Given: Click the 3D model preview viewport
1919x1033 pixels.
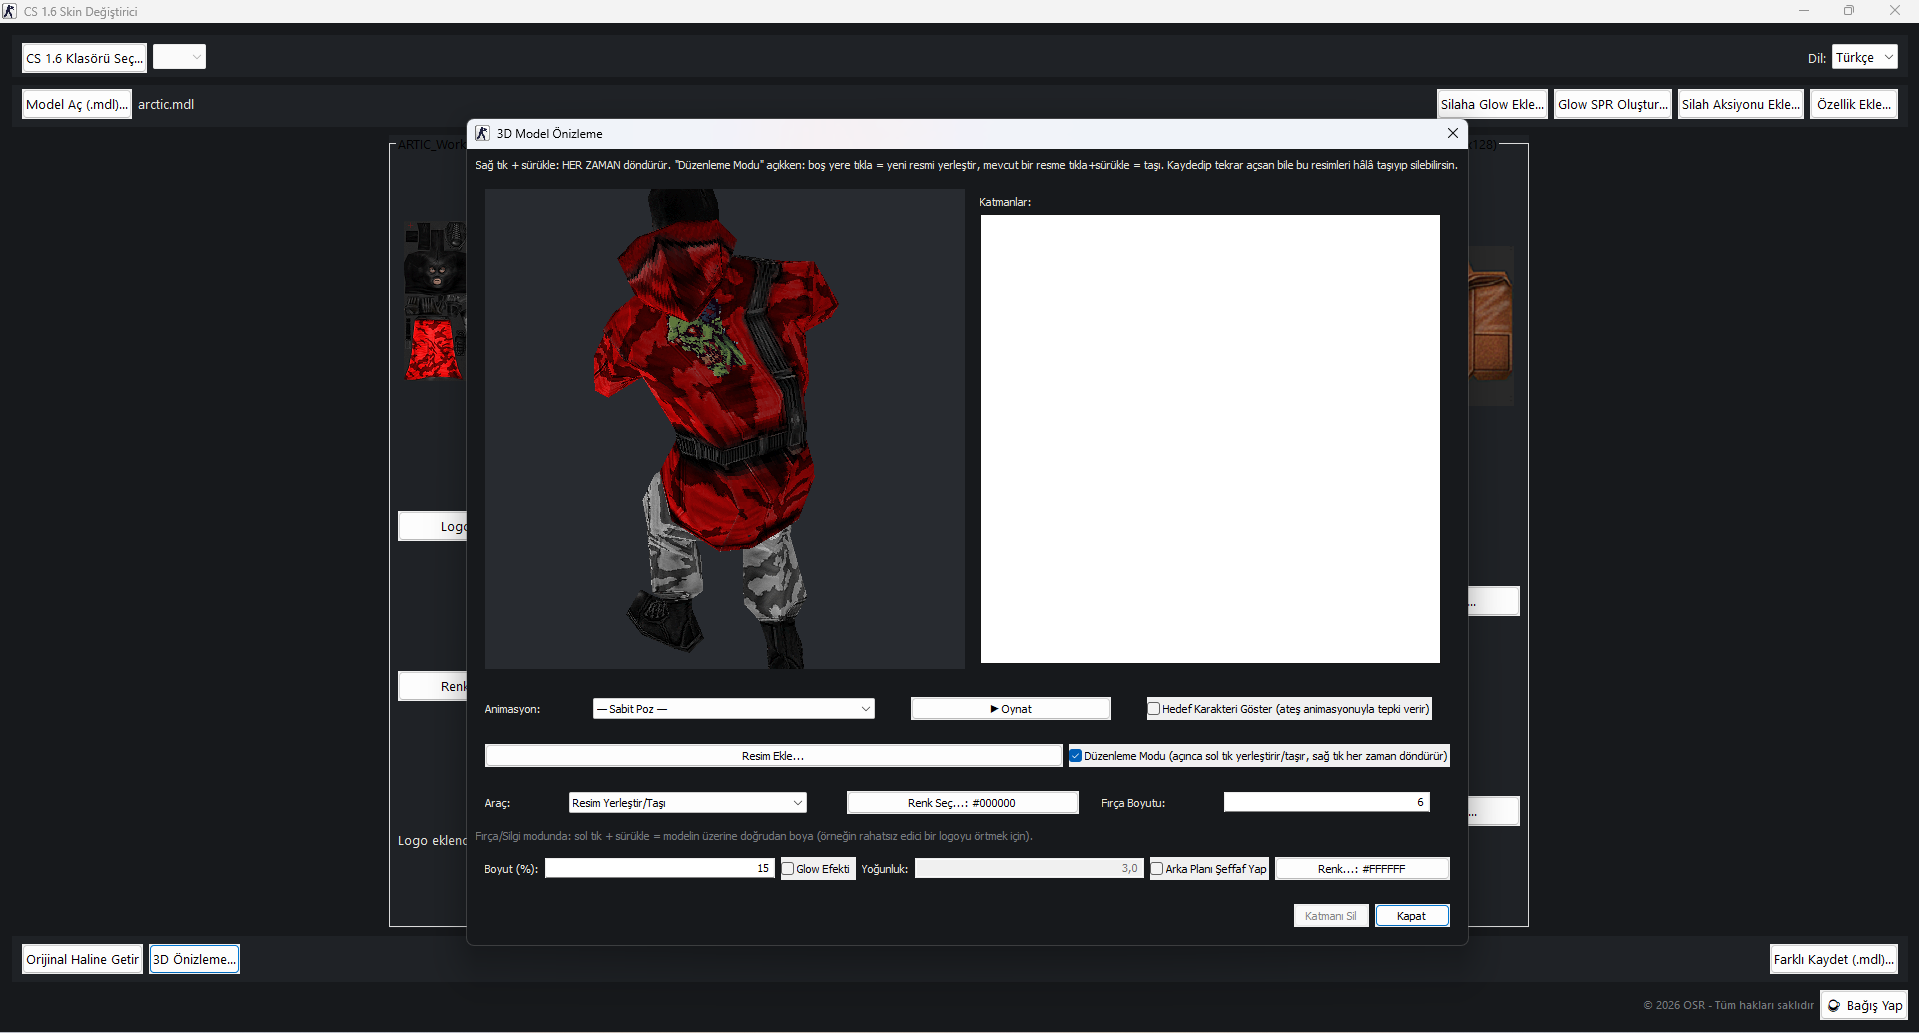Looking at the screenshot, I should tap(724, 428).
